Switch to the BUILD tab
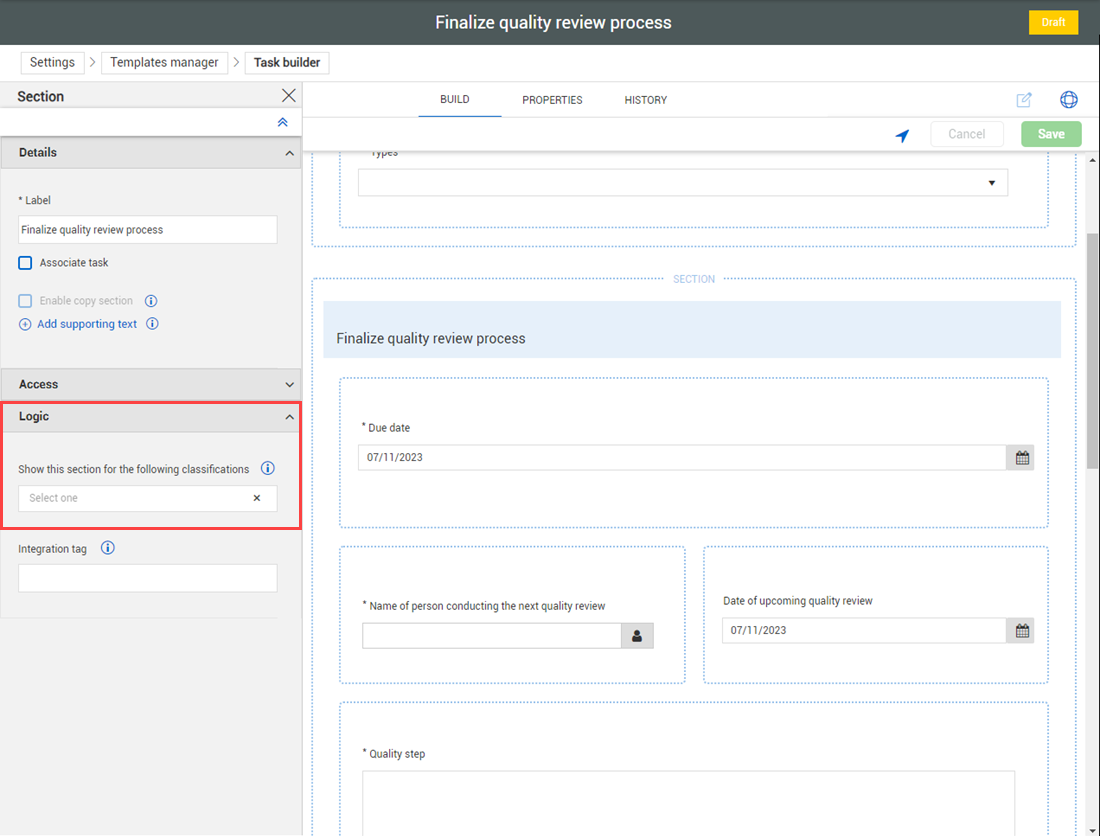 click(x=455, y=100)
